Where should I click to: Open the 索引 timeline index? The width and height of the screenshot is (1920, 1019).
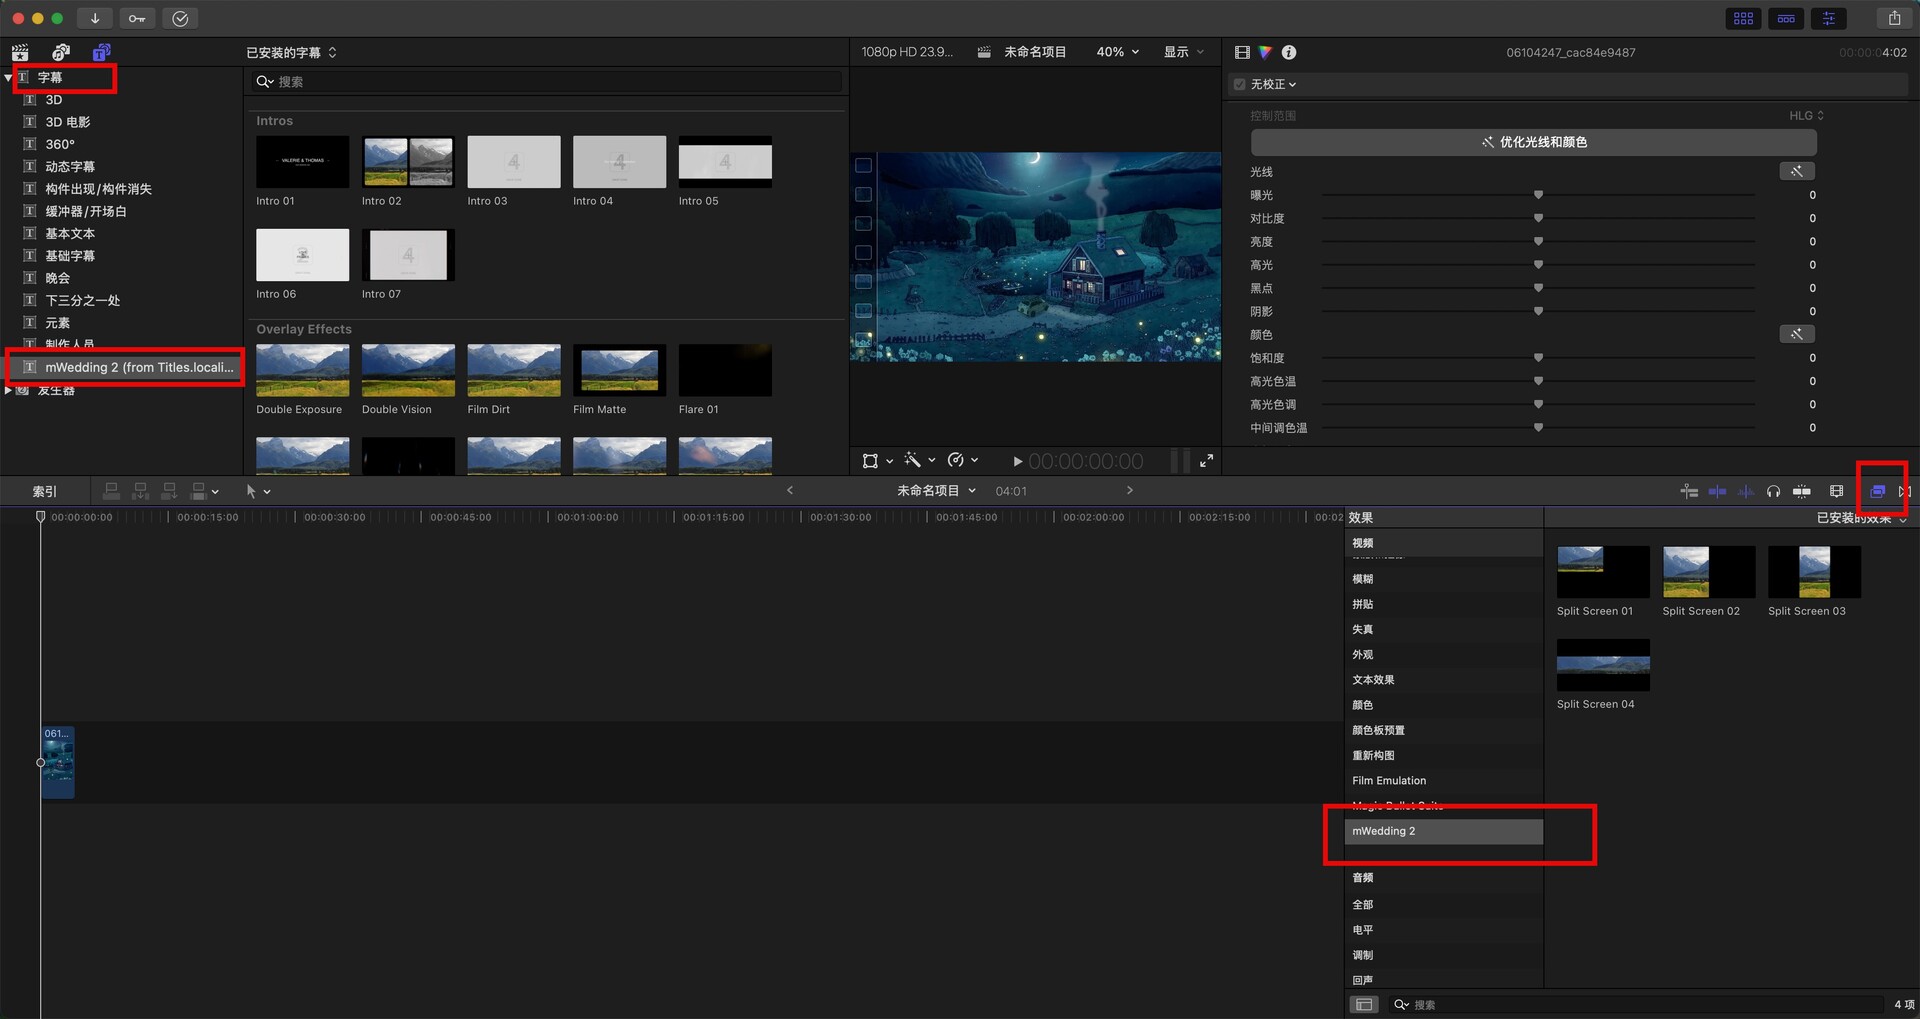(45, 491)
